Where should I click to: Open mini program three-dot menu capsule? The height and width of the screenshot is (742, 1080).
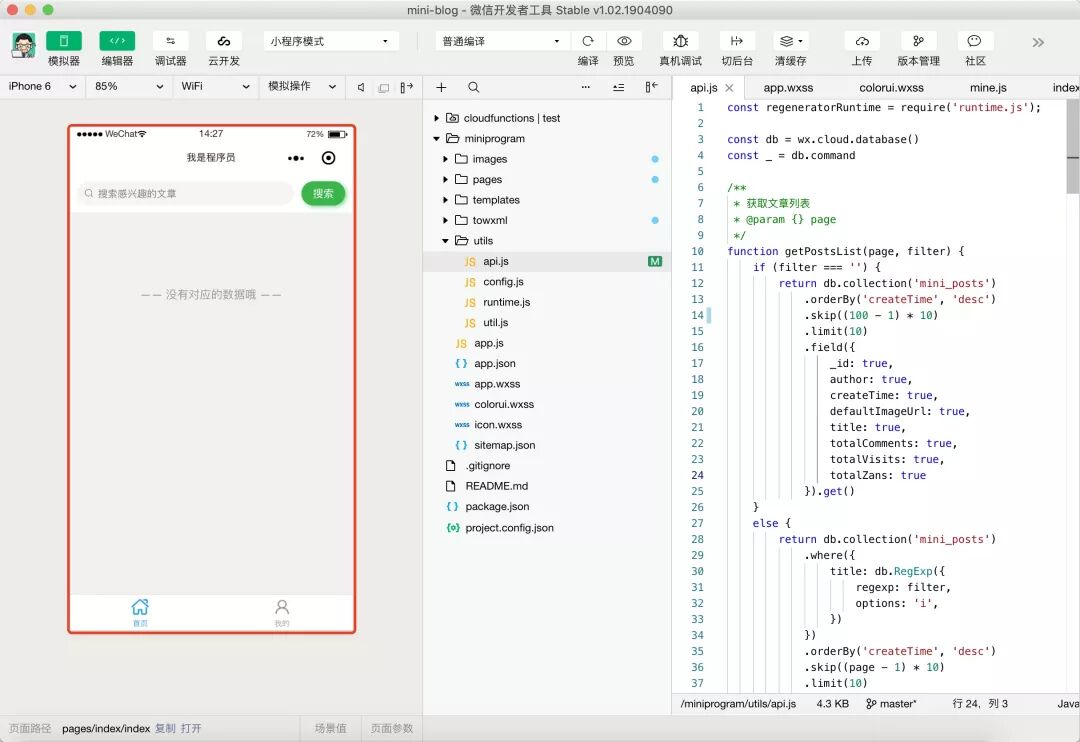coord(295,158)
